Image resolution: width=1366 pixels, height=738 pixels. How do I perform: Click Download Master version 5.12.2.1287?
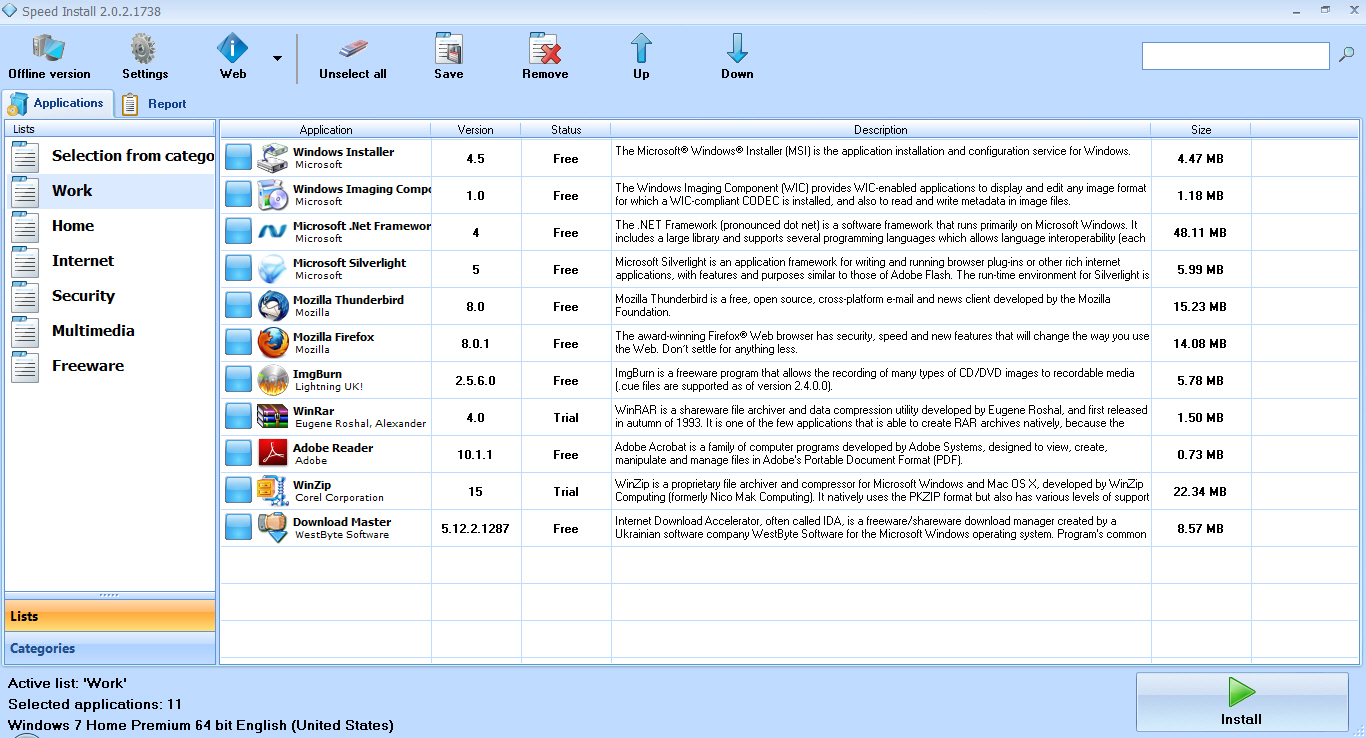tap(476, 528)
